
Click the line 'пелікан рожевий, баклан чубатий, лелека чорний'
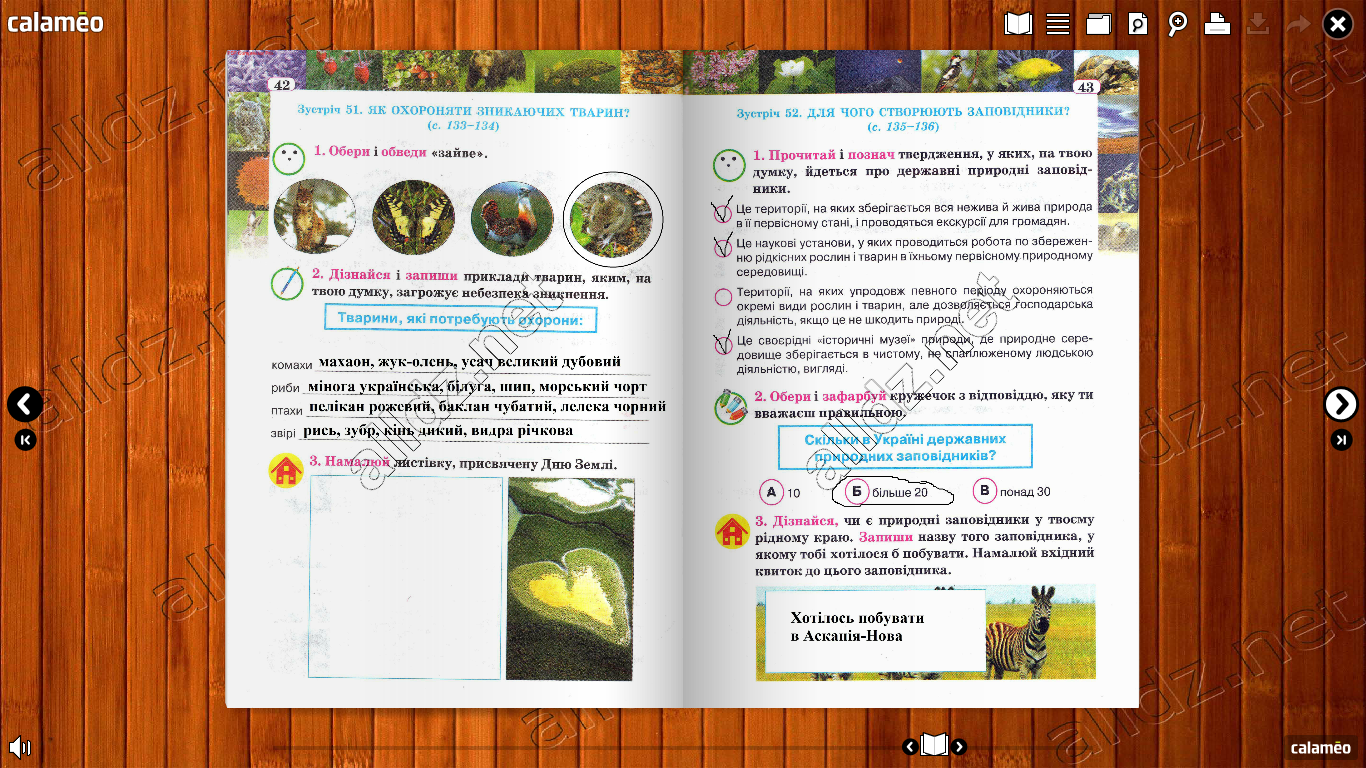(x=487, y=407)
